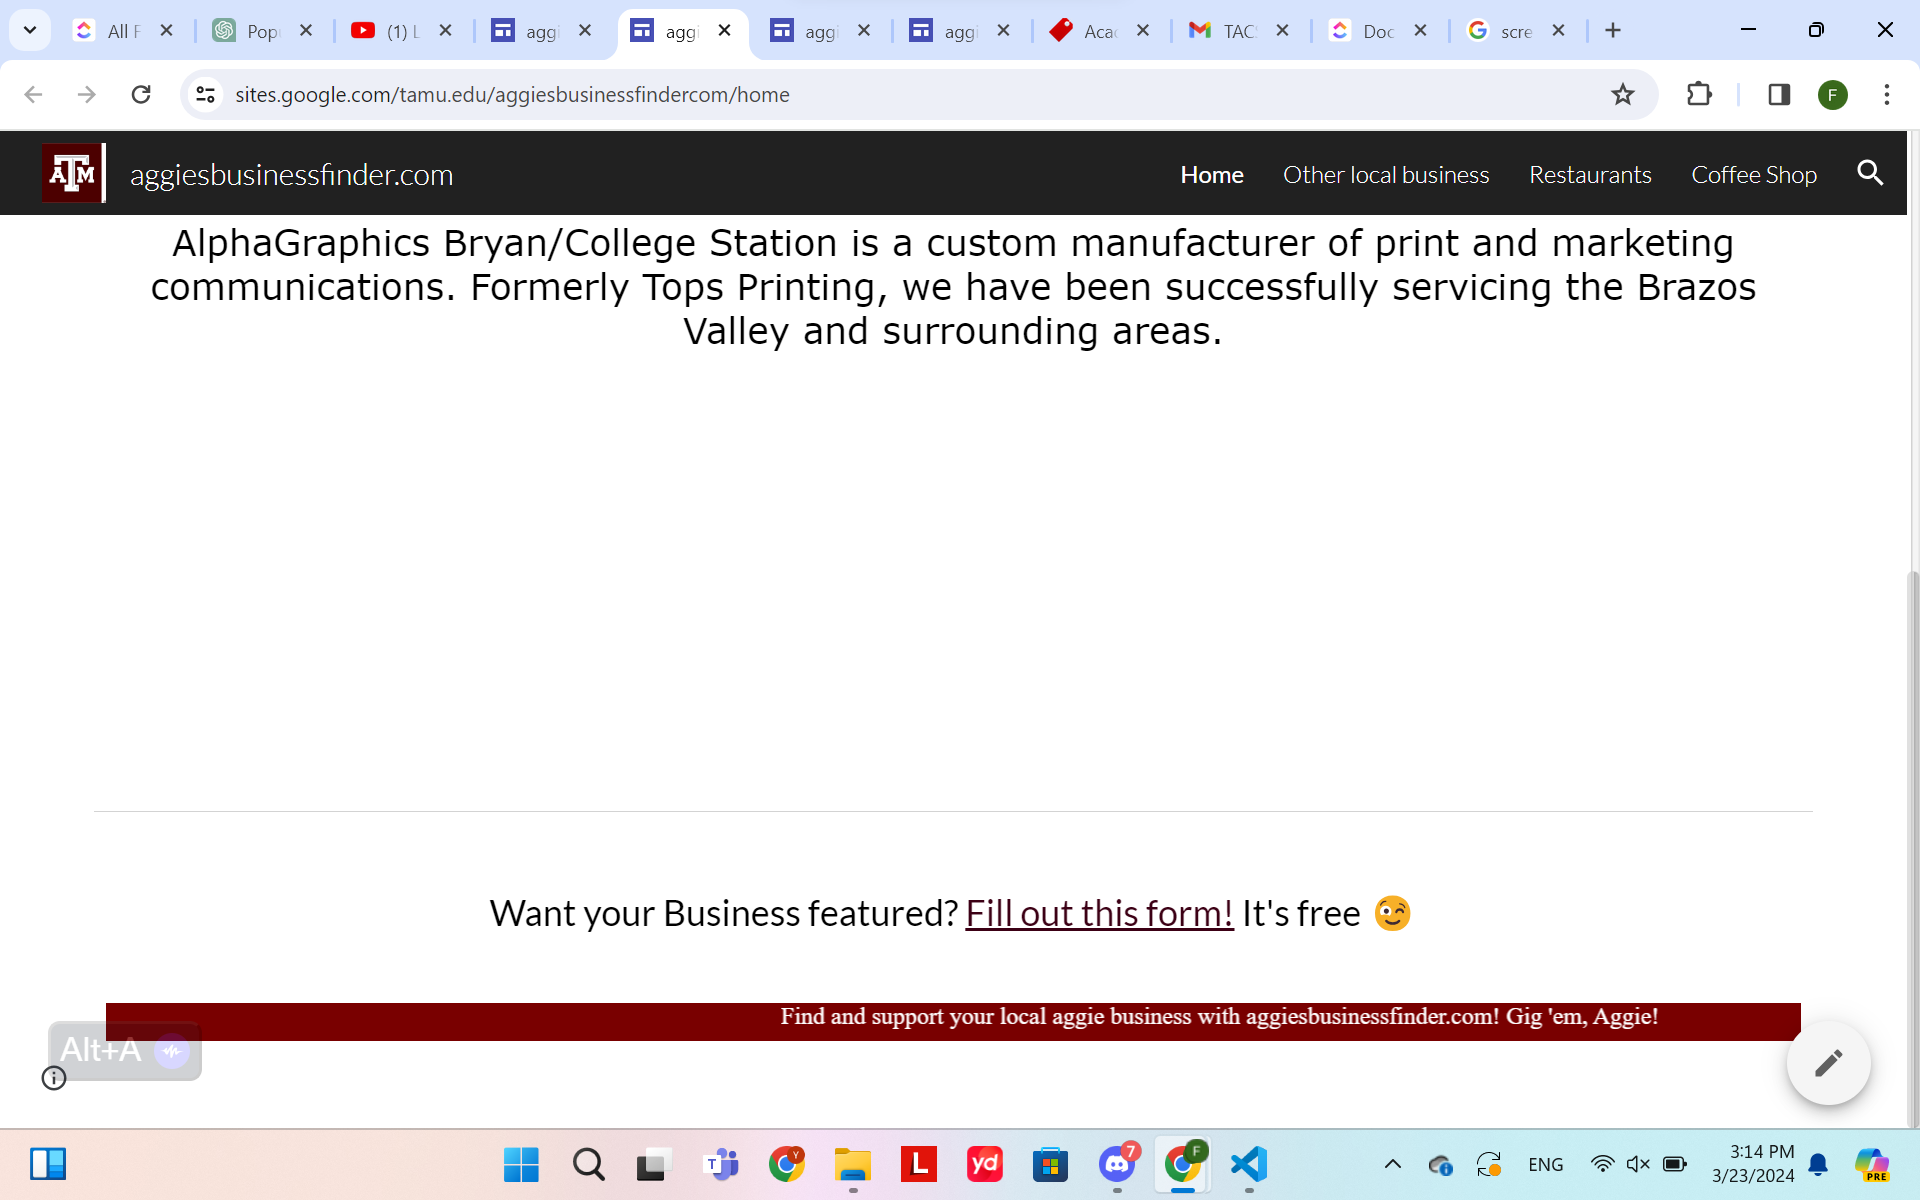This screenshot has width=1920, height=1200.
Task: Open the Coffee Shop nav item
Action: click(x=1753, y=175)
